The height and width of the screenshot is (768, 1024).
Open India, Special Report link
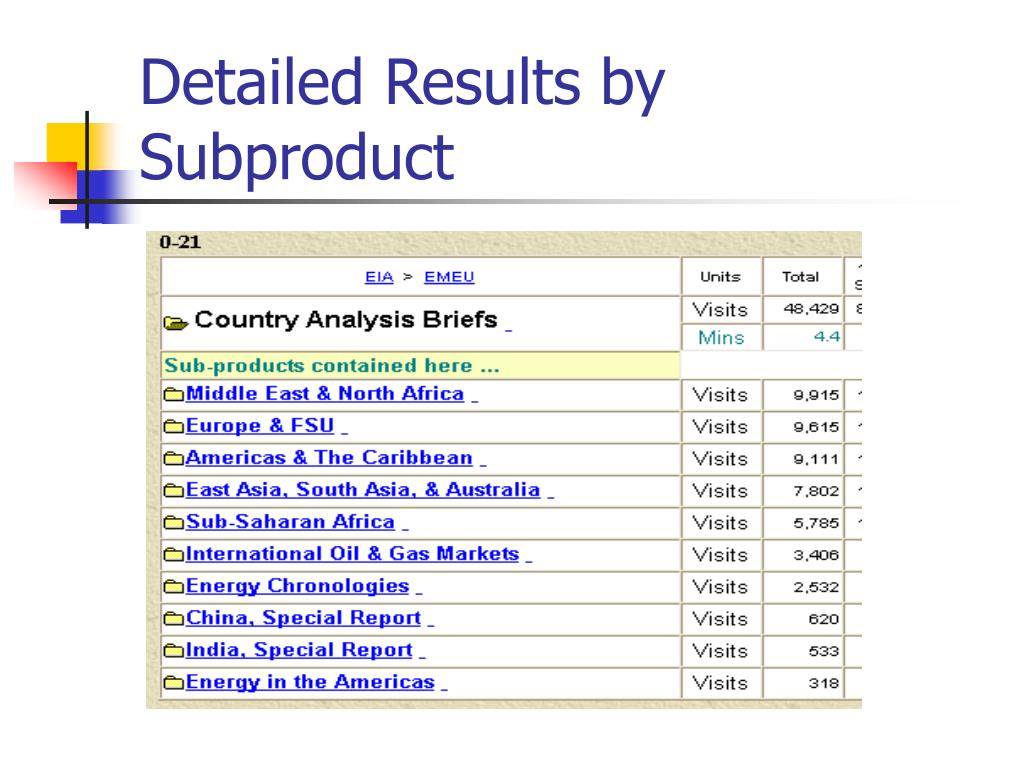[299, 650]
